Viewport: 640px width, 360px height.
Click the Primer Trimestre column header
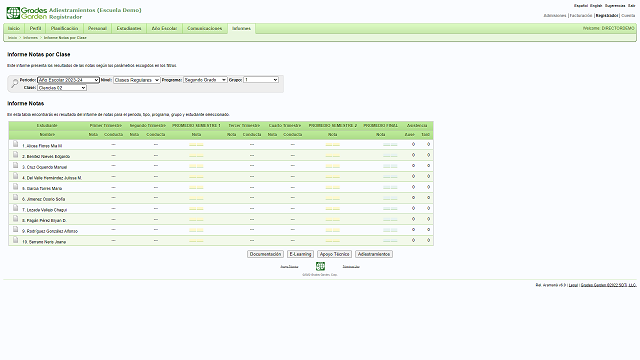click(x=106, y=125)
